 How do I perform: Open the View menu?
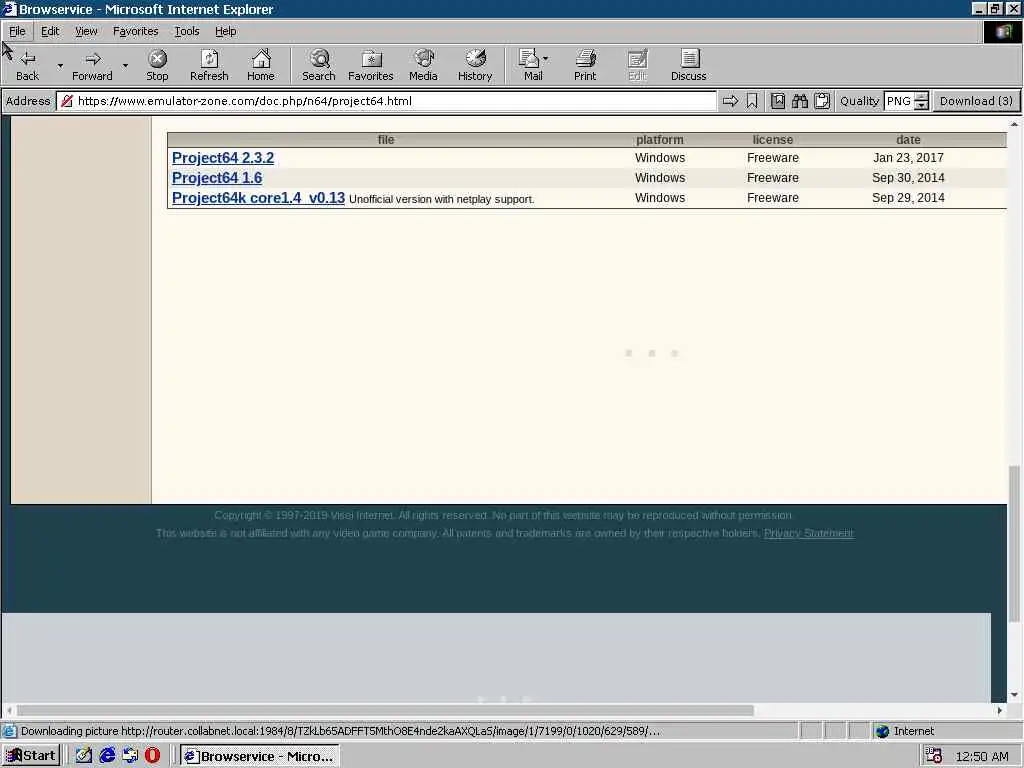86,31
